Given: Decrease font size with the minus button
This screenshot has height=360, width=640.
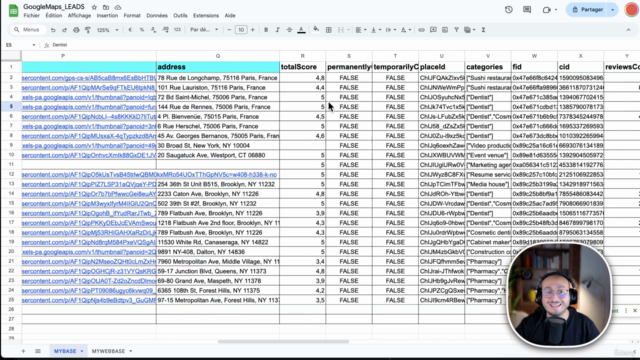Looking at the screenshot, I should pos(229,30).
